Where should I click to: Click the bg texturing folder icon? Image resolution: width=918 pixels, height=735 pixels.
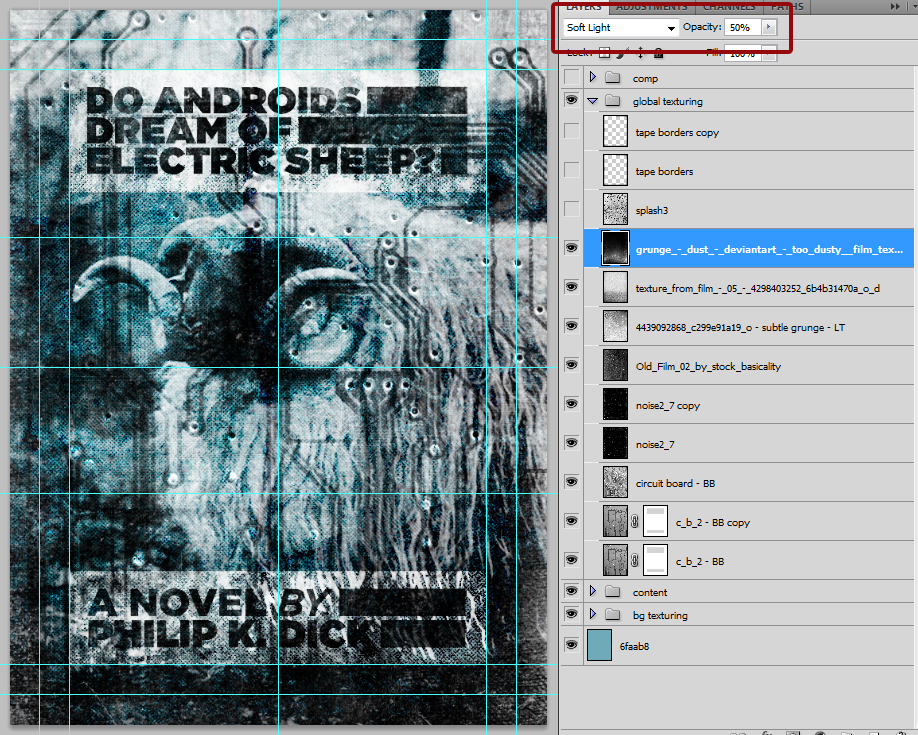pos(612,614)
